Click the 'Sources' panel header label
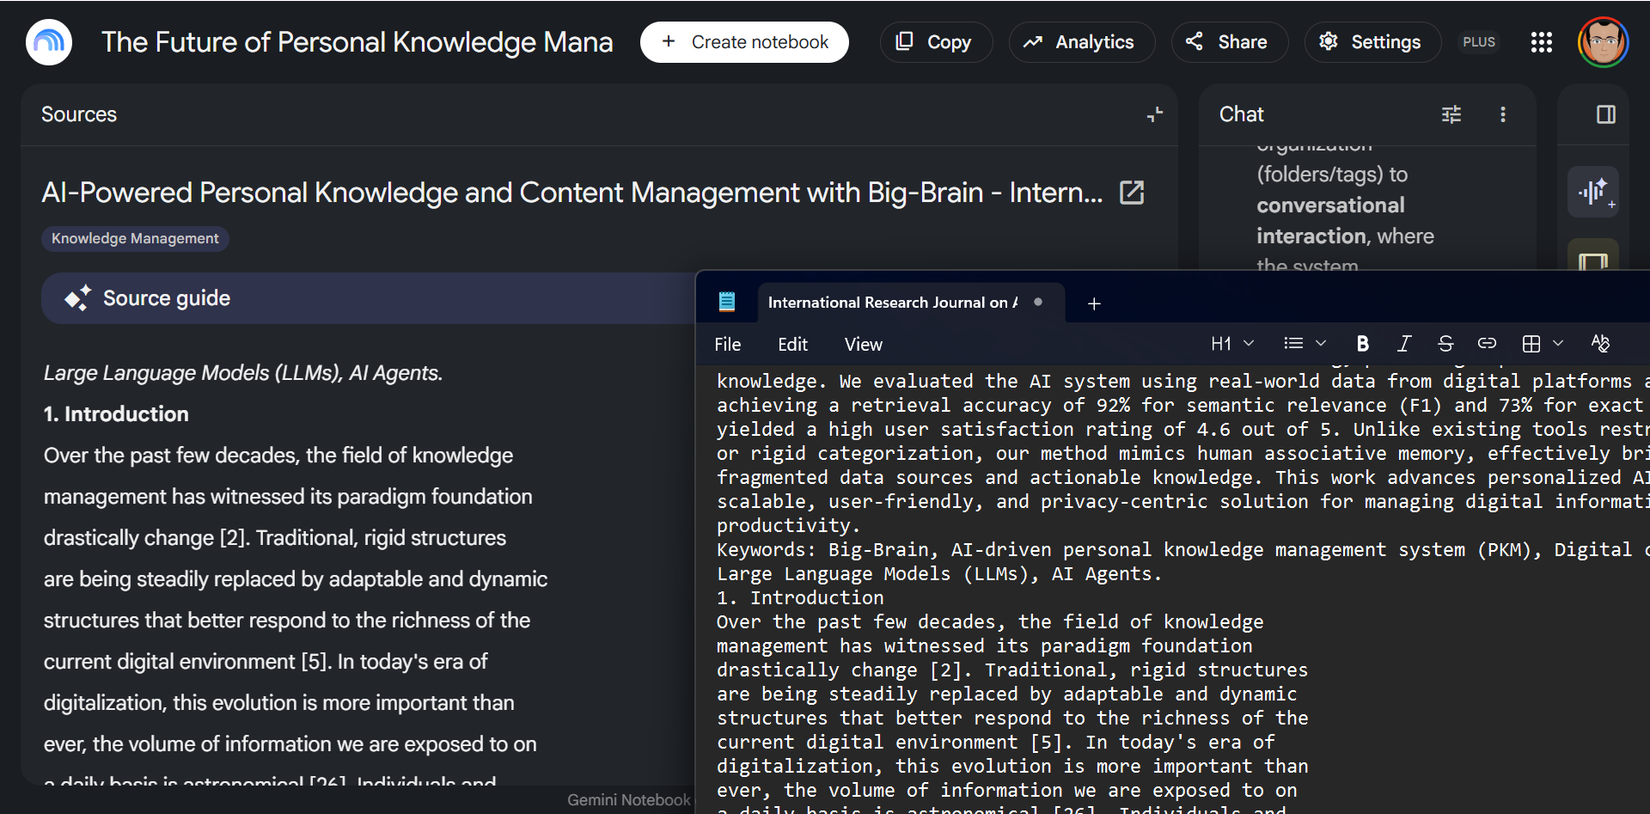Screen dimensions: 1650x814 79,115
